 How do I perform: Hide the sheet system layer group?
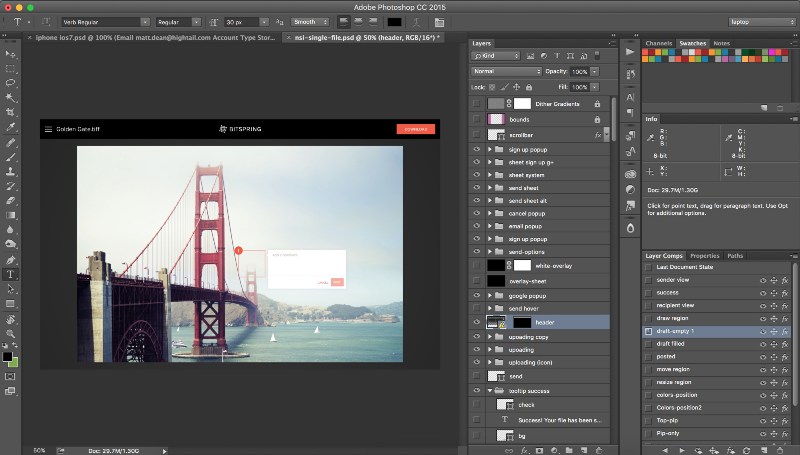[477, 175]
